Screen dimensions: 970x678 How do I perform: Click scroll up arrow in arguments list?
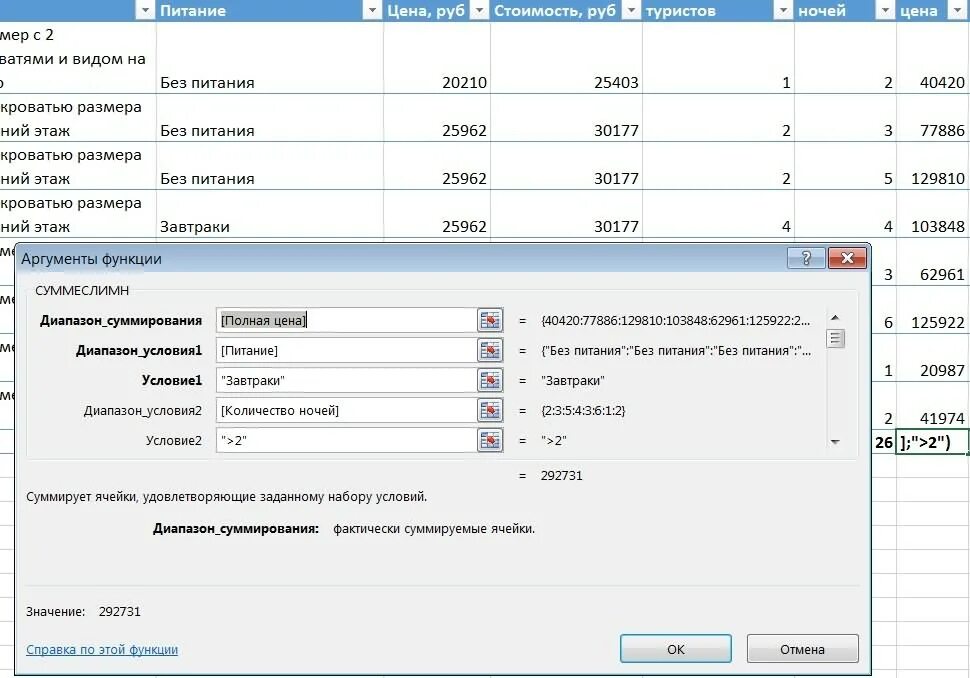[835, 317]
